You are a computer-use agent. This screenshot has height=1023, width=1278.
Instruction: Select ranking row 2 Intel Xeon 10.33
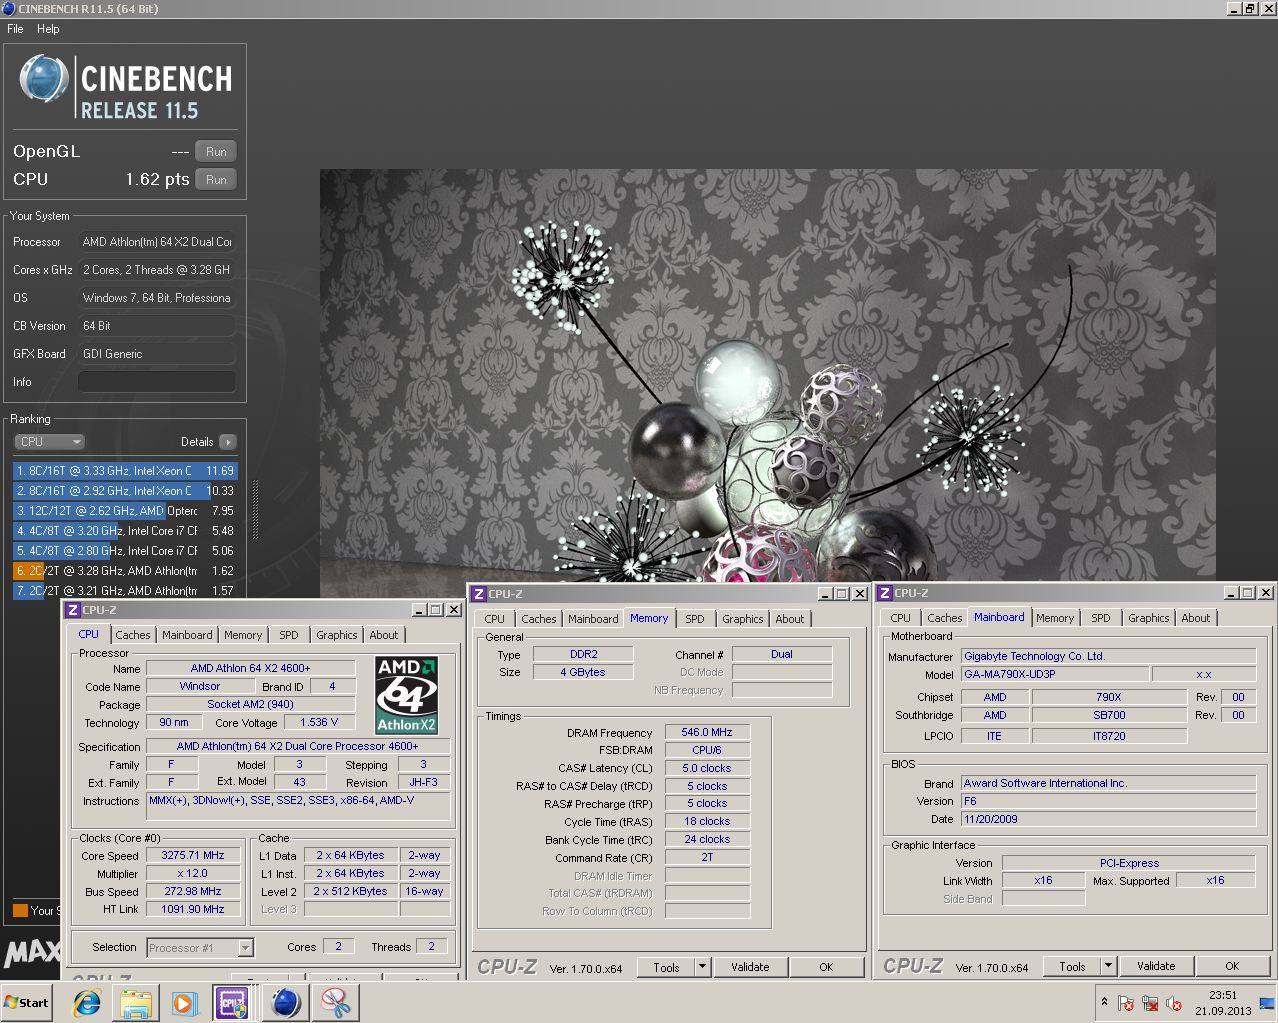(125, 491)
